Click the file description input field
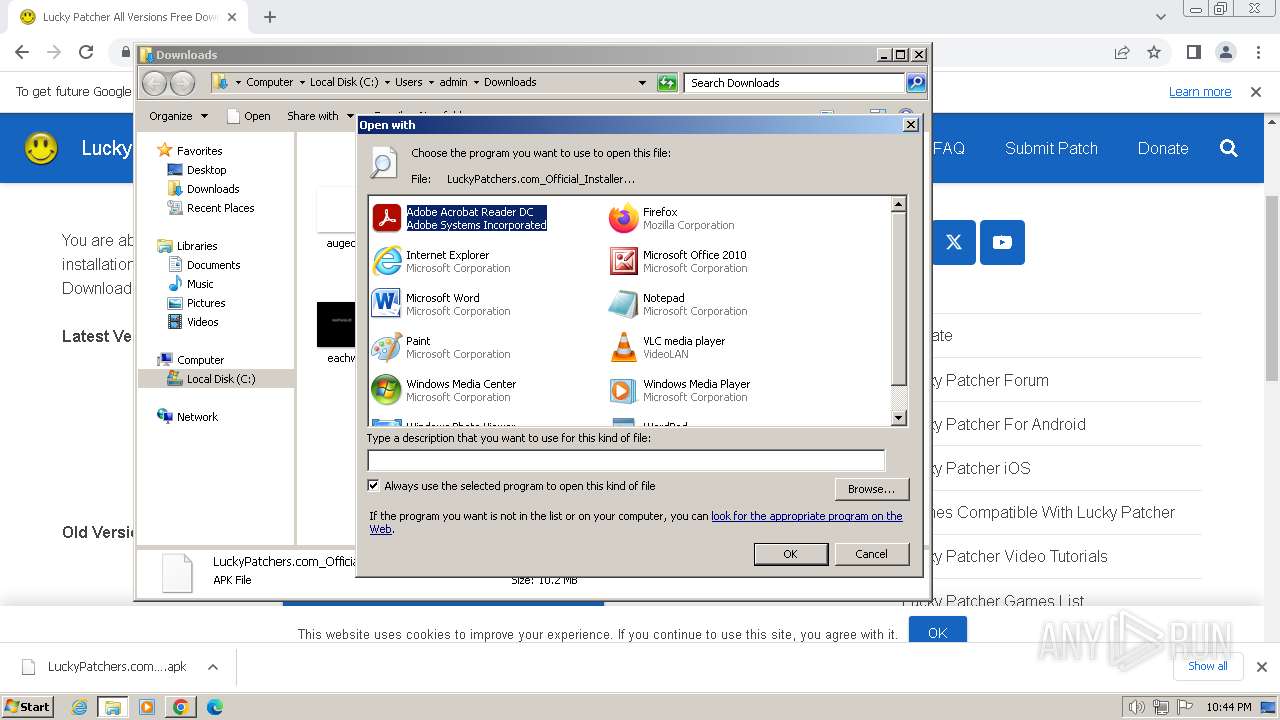The width and height of the screenshot is (1280, 720). 626,460
